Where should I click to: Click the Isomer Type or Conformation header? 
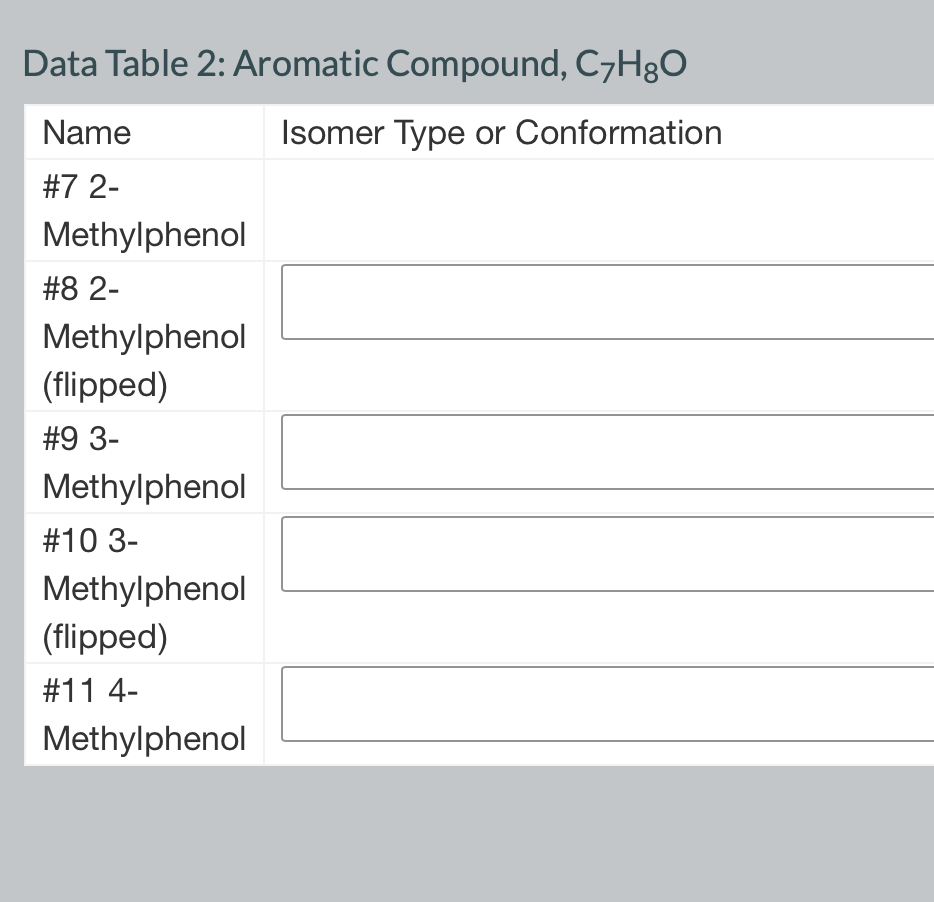(x=500, y=132)
